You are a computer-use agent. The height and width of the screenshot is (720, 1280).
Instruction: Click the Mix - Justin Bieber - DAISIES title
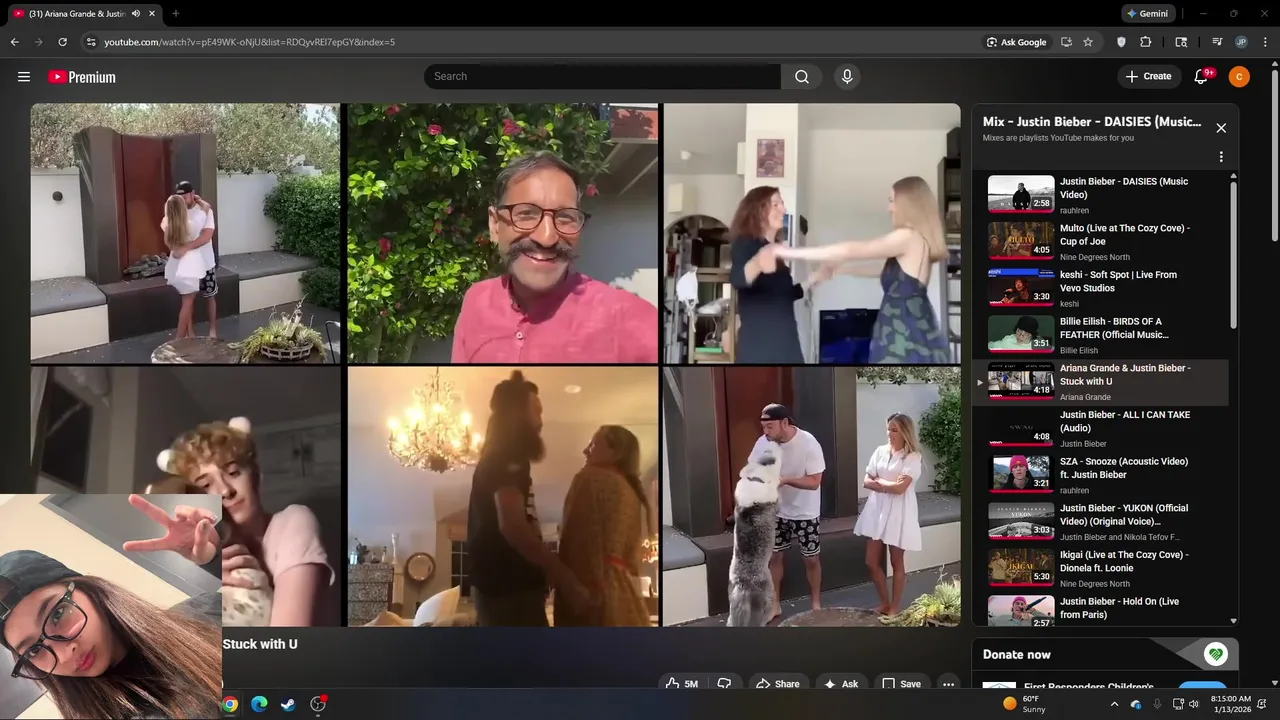[x=1092, y=122]
